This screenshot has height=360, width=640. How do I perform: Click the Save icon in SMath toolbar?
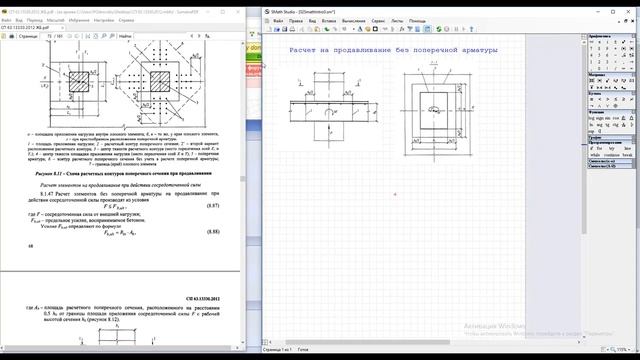[284, 29]
